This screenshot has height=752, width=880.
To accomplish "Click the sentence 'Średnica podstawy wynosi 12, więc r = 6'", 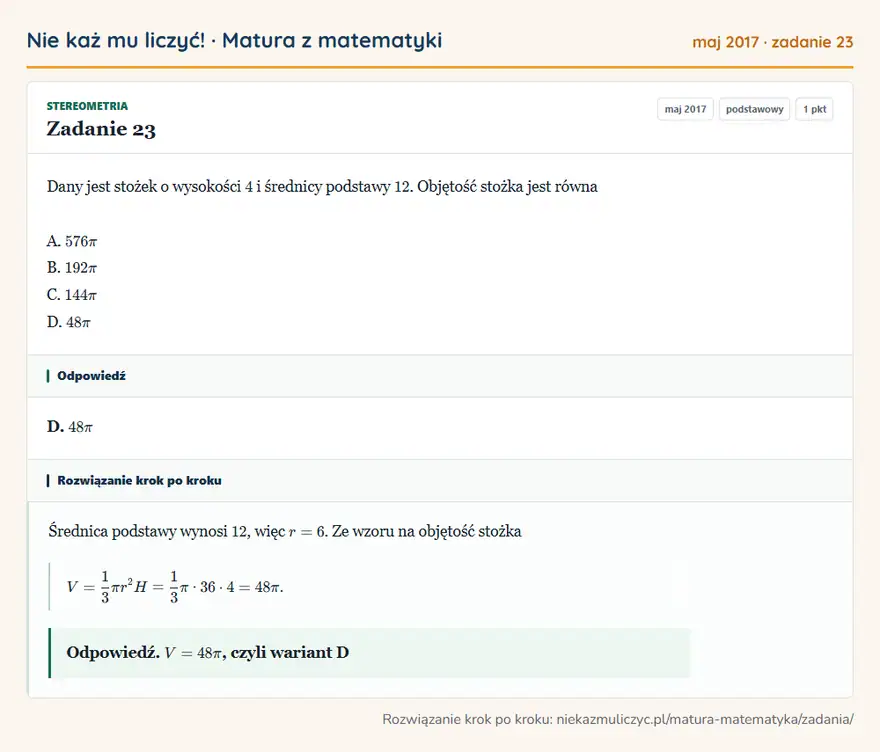I will (187, 531).
